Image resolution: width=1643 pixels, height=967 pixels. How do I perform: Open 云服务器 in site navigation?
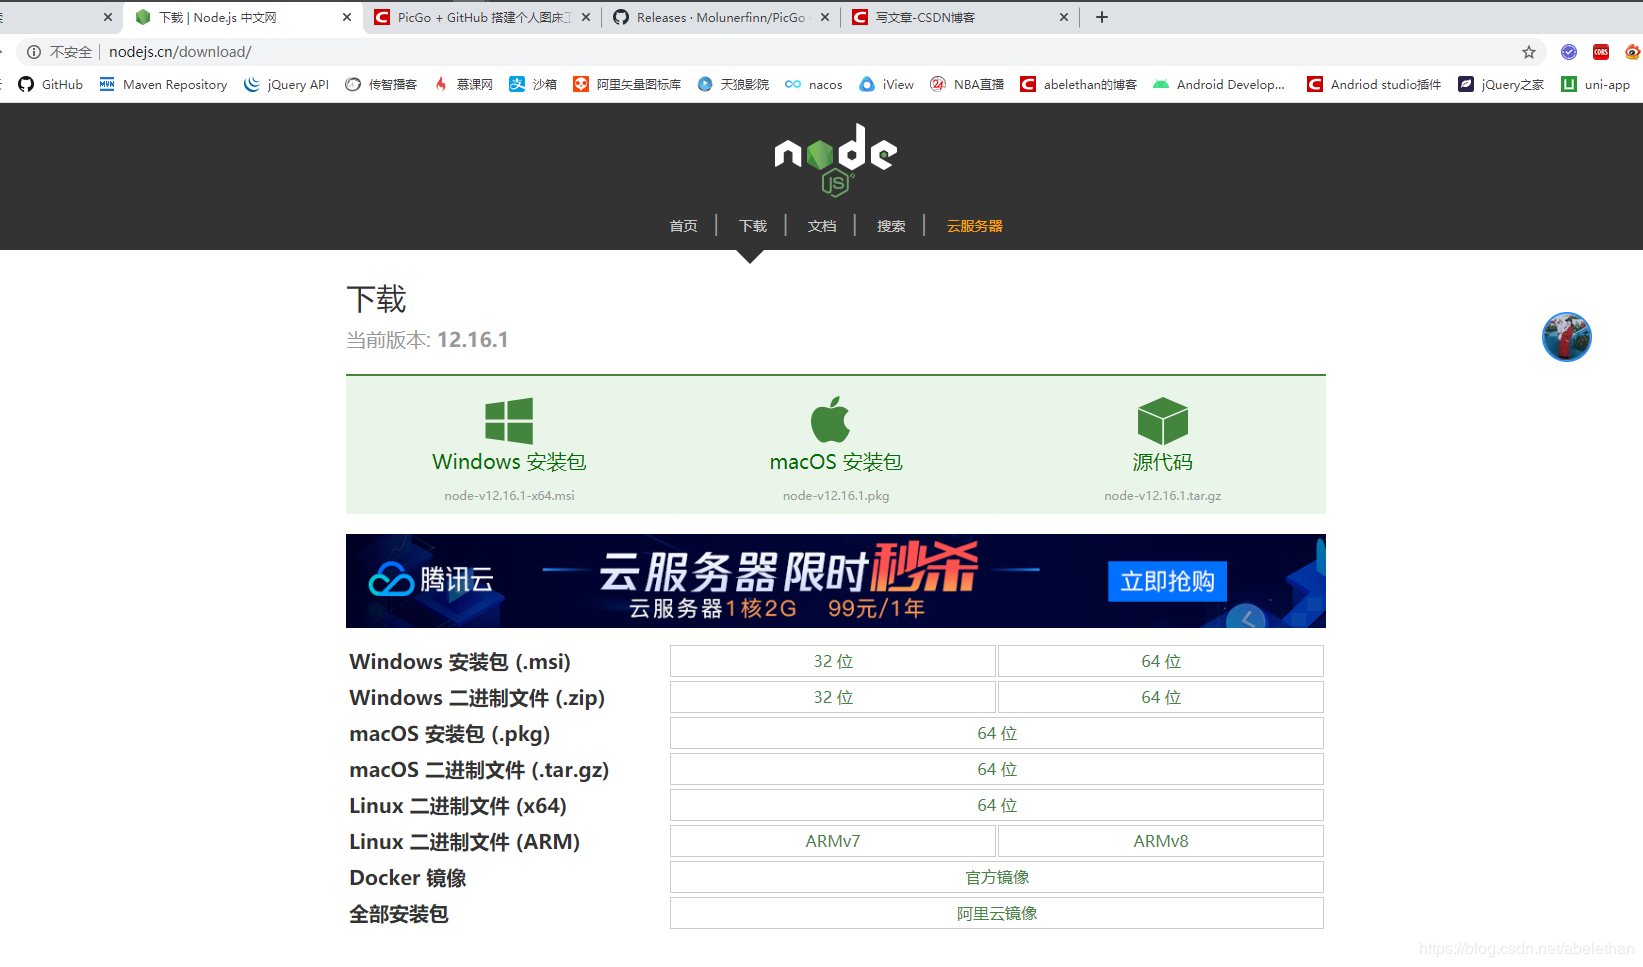pyautogui.click(x=975, y=226)
